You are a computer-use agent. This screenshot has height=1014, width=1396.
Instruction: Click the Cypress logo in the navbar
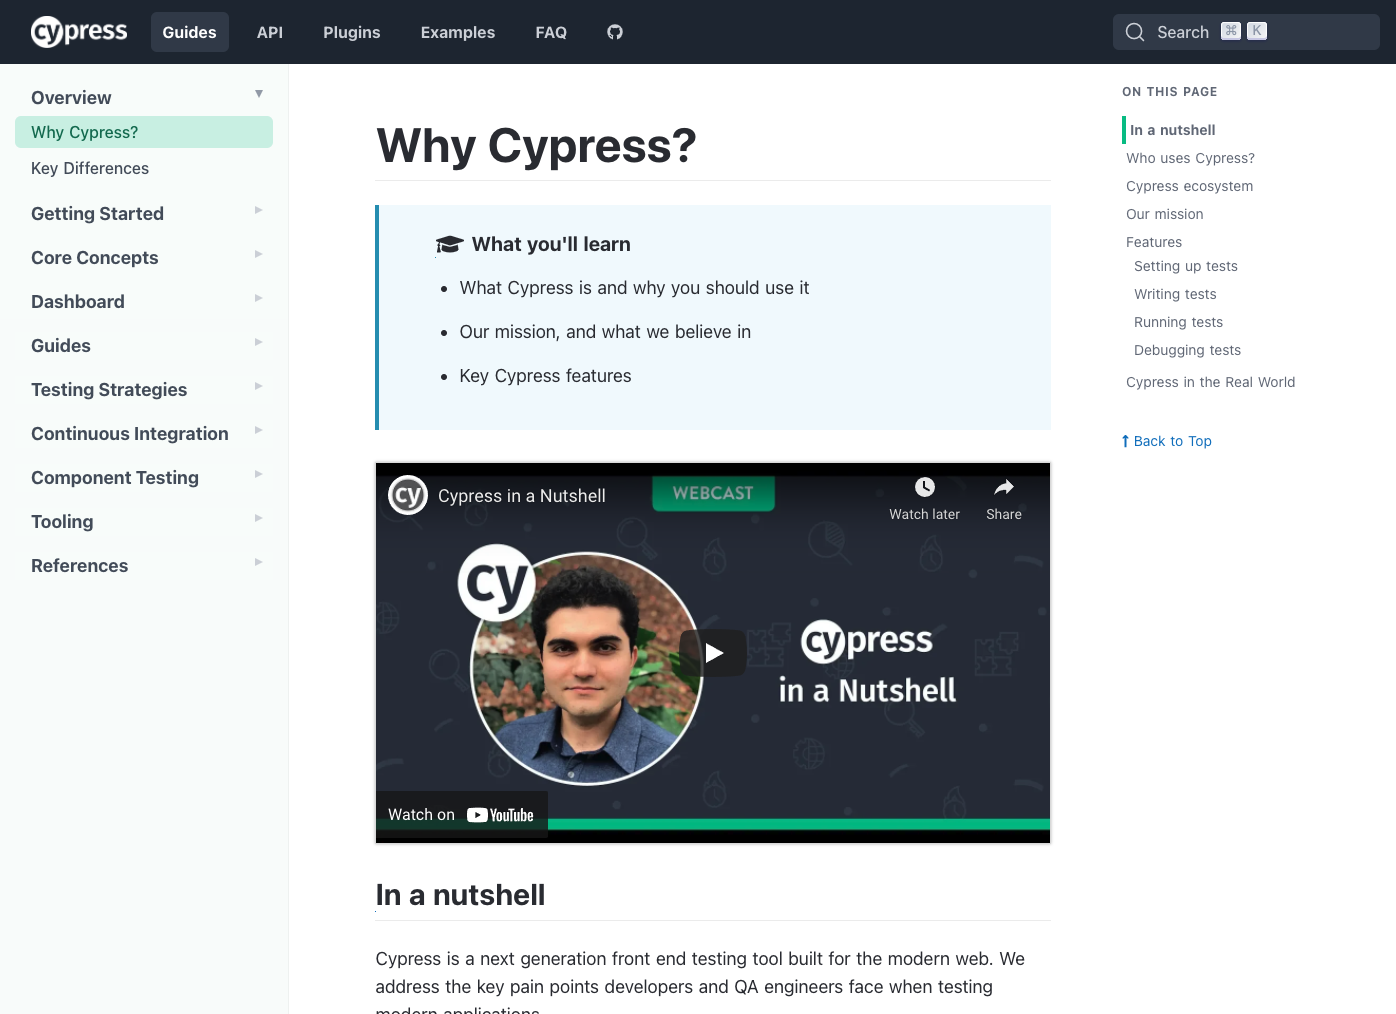tap(79, 31)
